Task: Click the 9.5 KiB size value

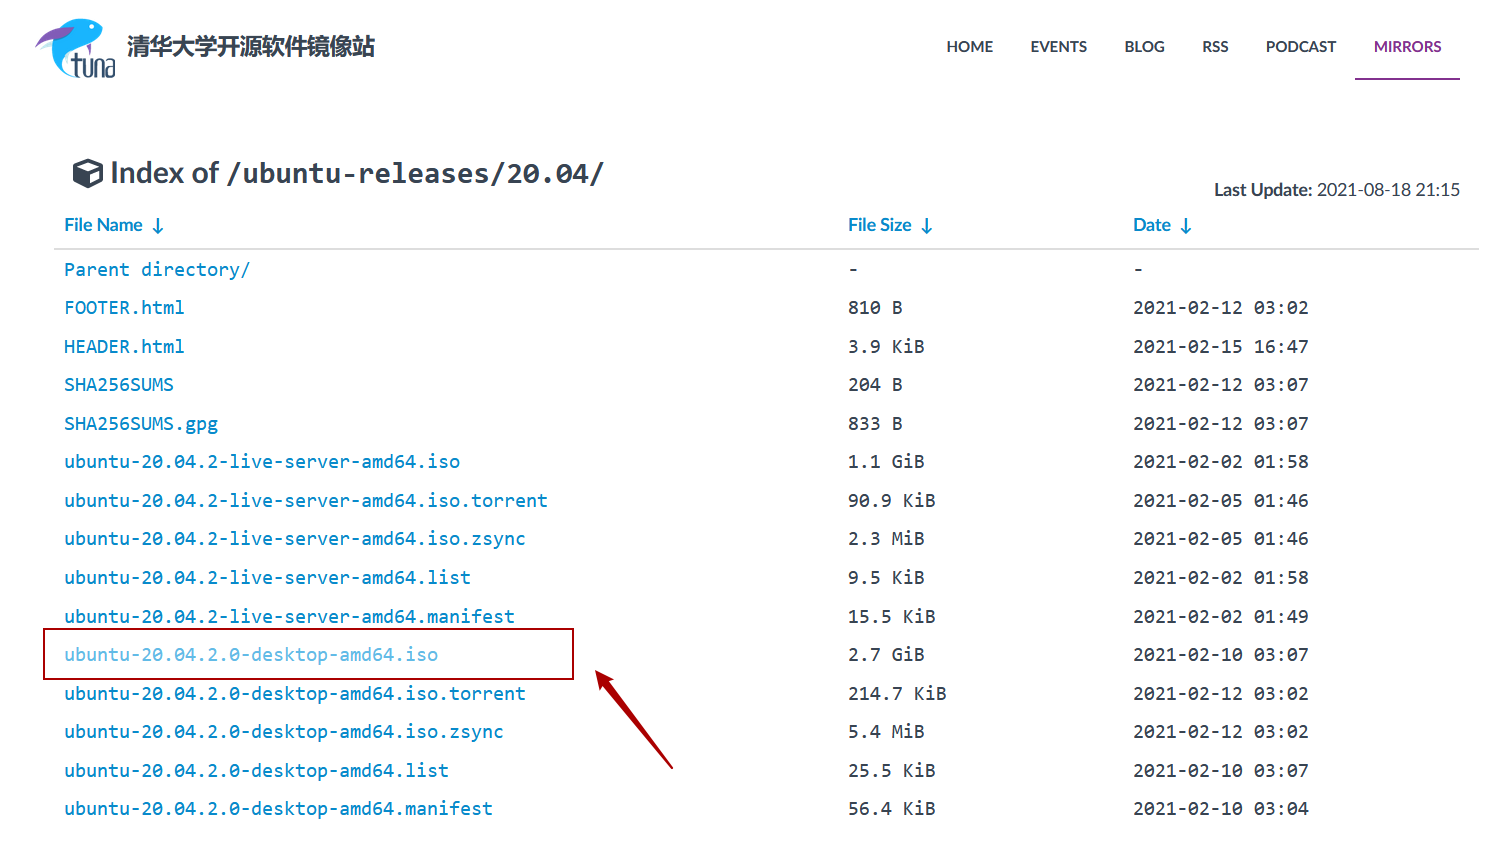Action: (886, 578)
